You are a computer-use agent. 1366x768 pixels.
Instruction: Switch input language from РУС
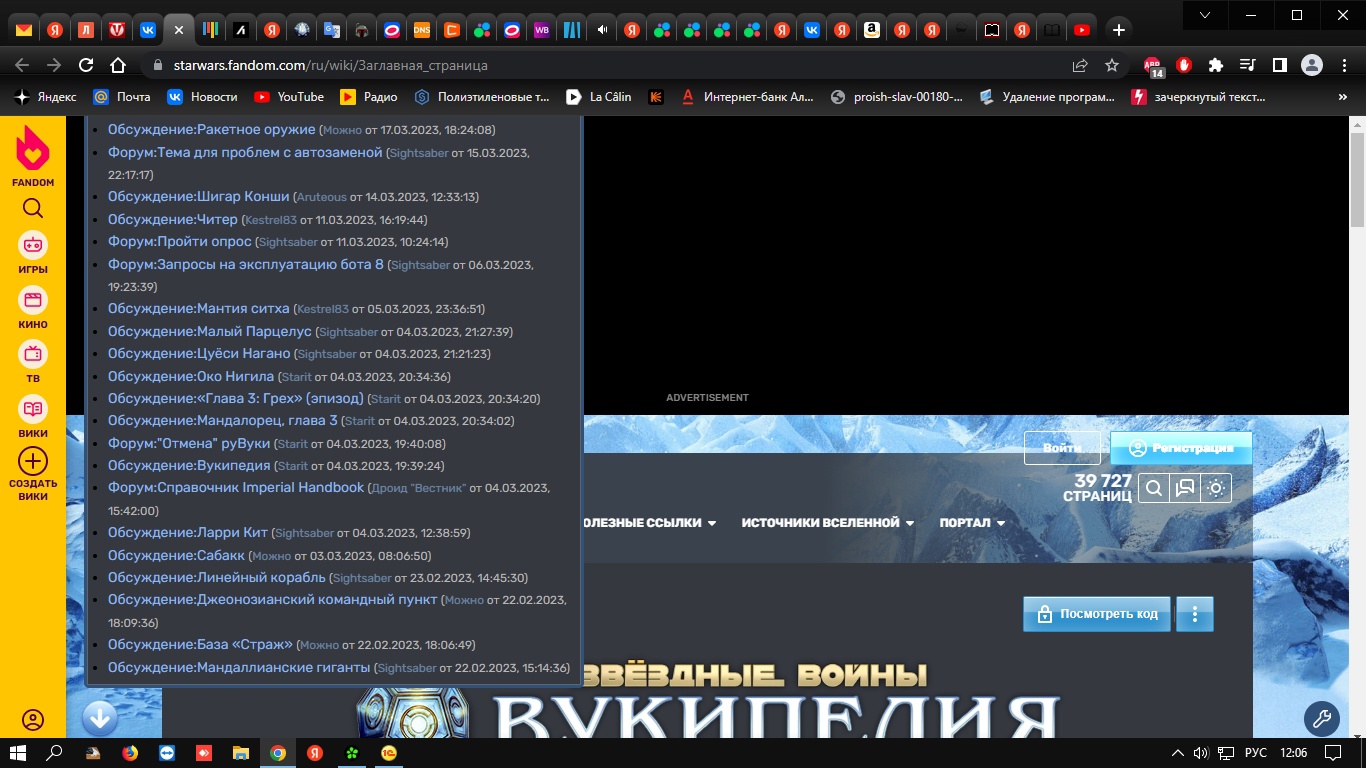[1255, 753]
